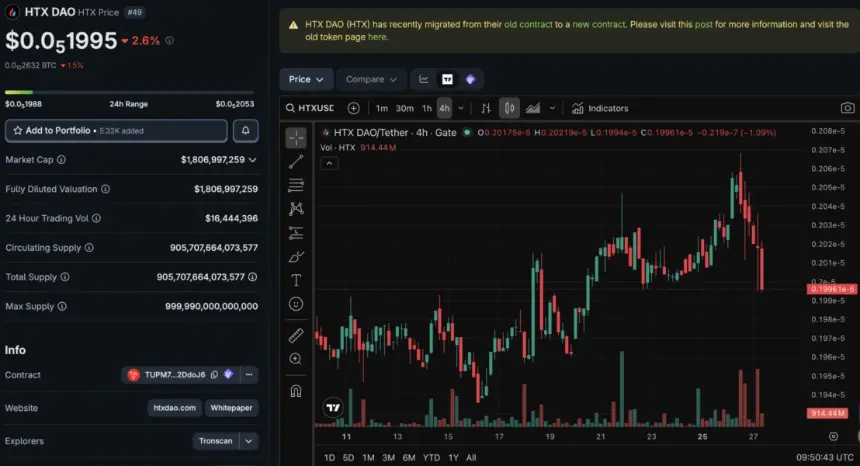Take a chart snapshot with camera icon

coord(847,108)
